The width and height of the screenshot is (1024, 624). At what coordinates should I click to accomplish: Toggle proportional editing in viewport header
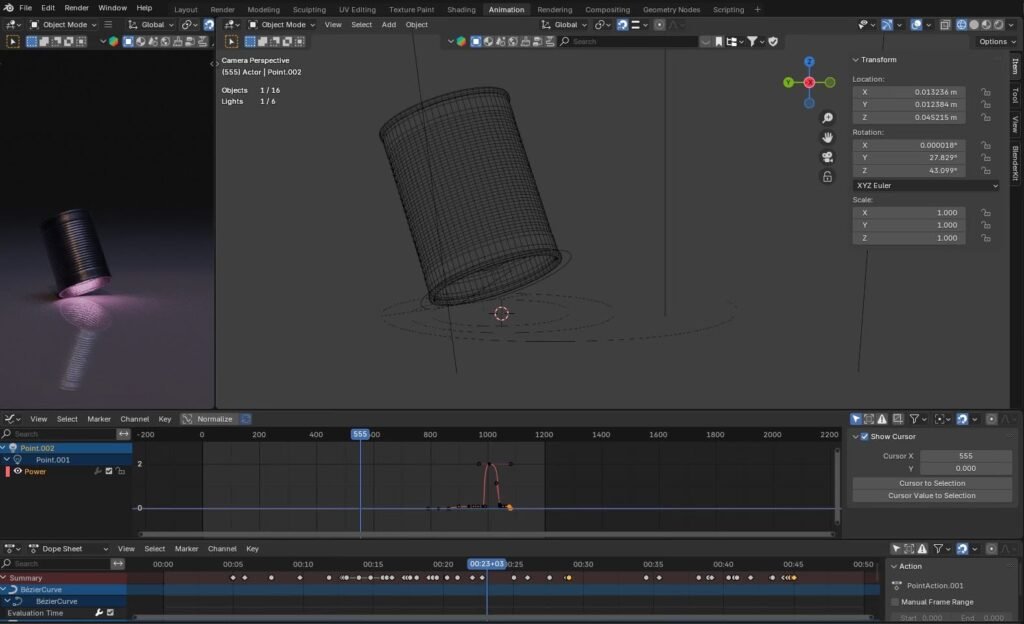pyautogui.click(x=660, y=25)
